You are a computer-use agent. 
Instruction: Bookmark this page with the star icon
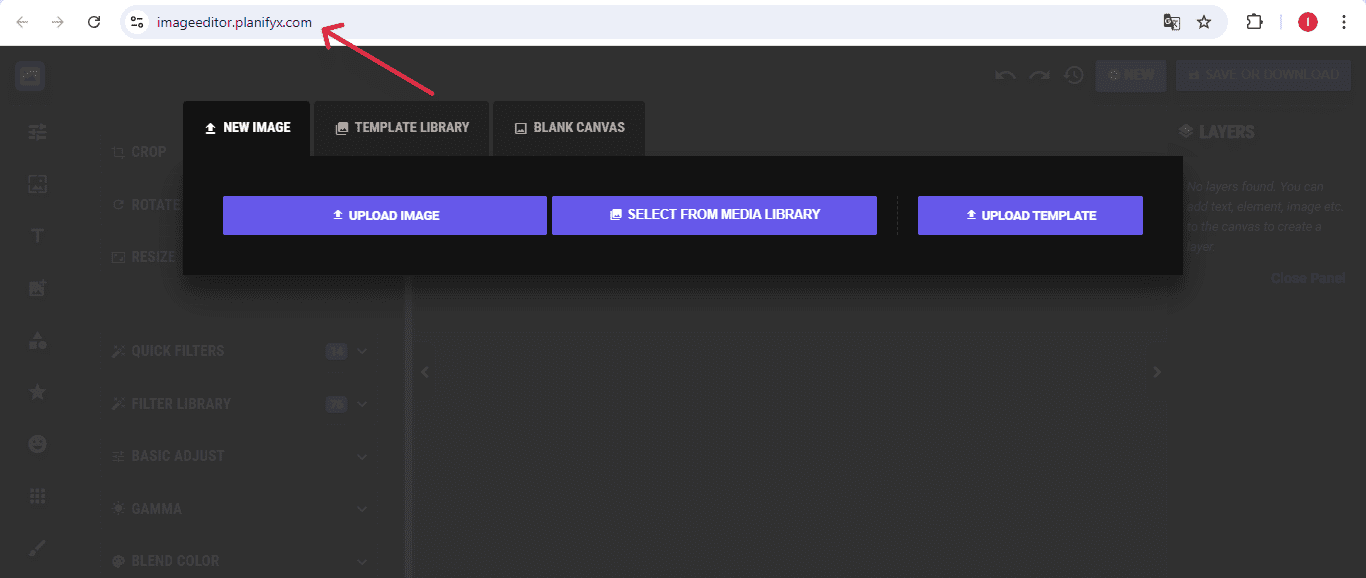coord(1204,22)
